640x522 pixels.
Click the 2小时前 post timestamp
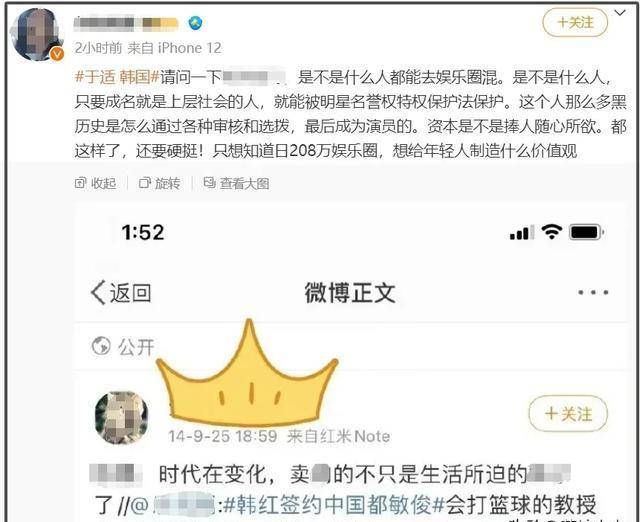click(x=98, y=48)
